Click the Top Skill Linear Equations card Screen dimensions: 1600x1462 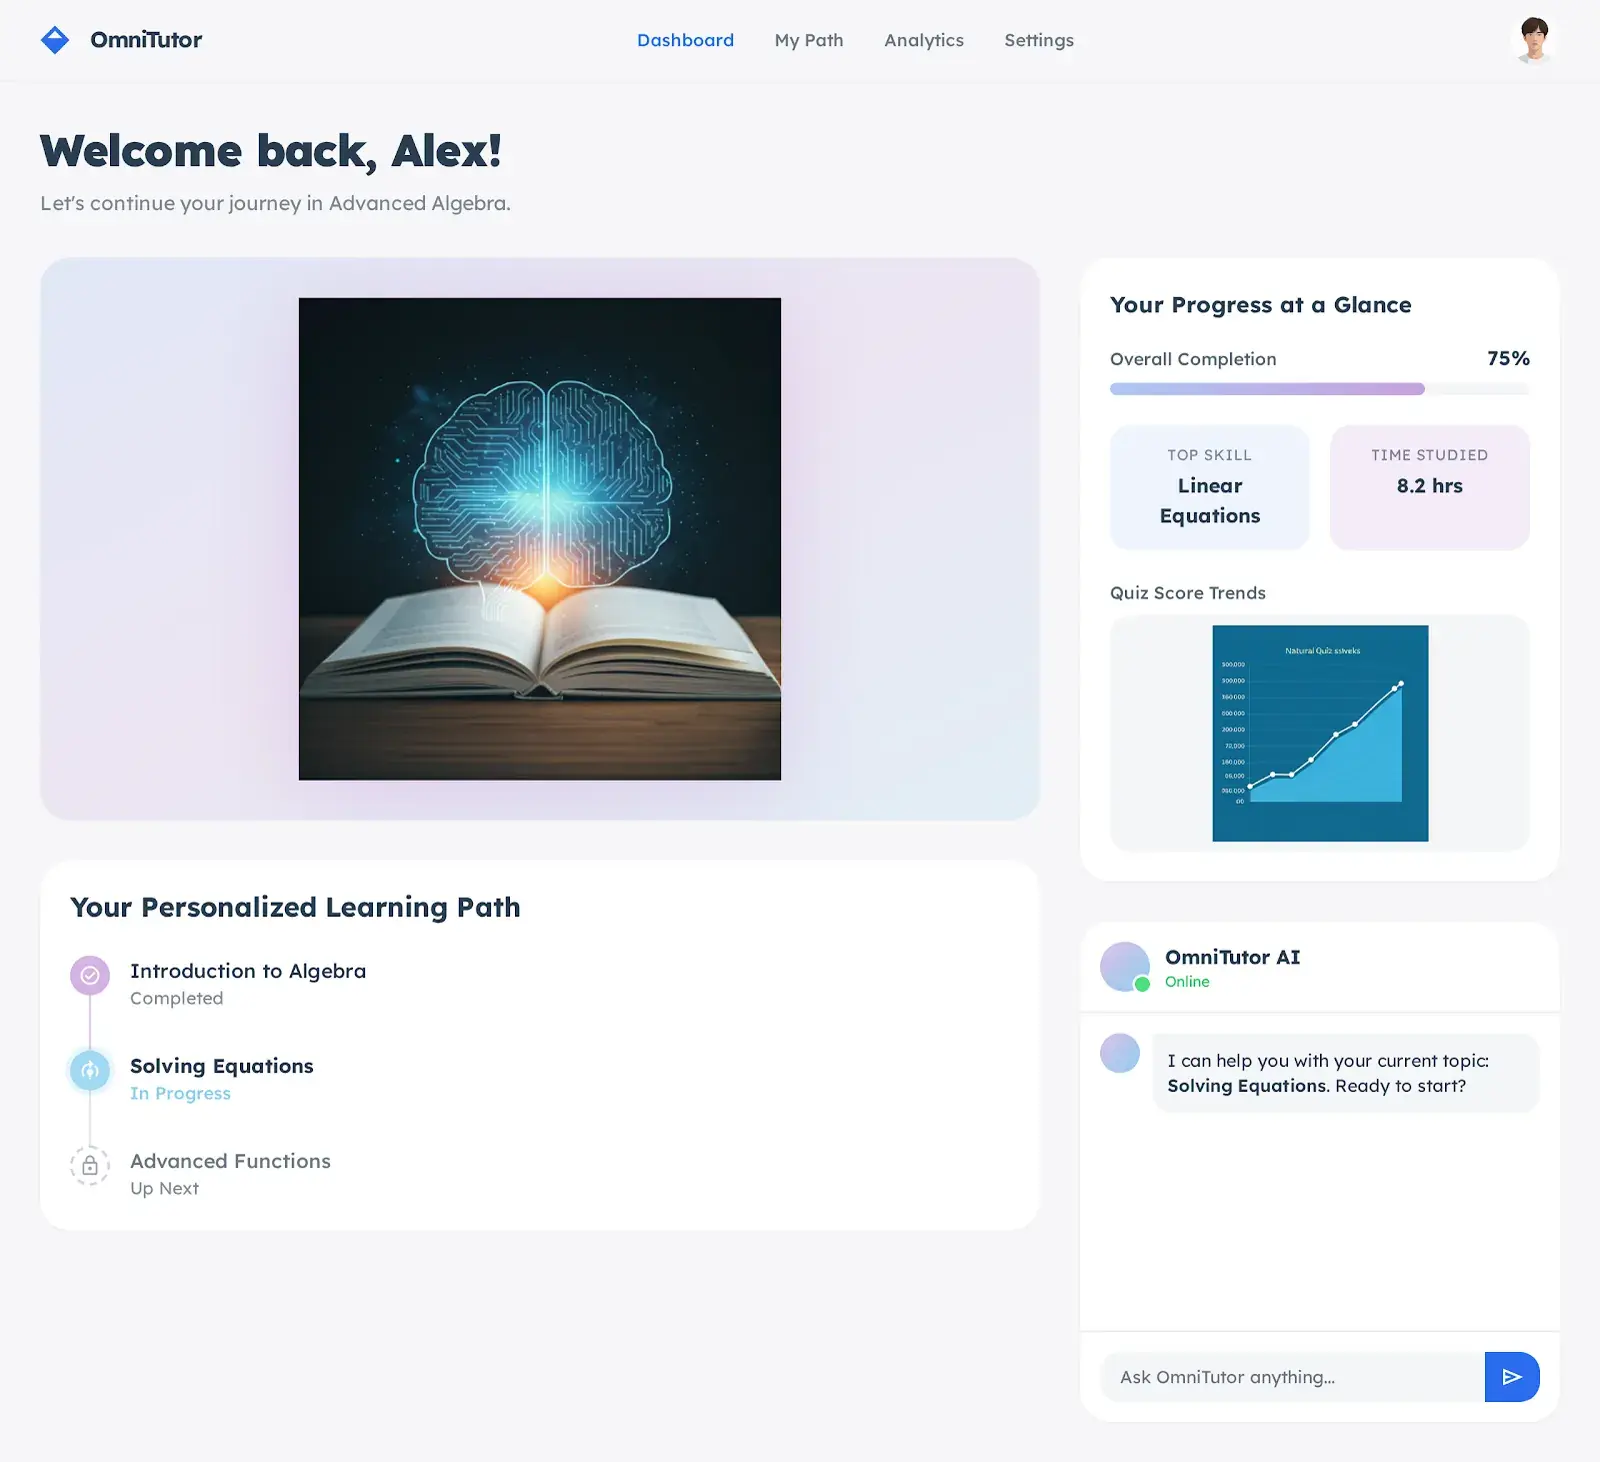tap(1210, 487)
